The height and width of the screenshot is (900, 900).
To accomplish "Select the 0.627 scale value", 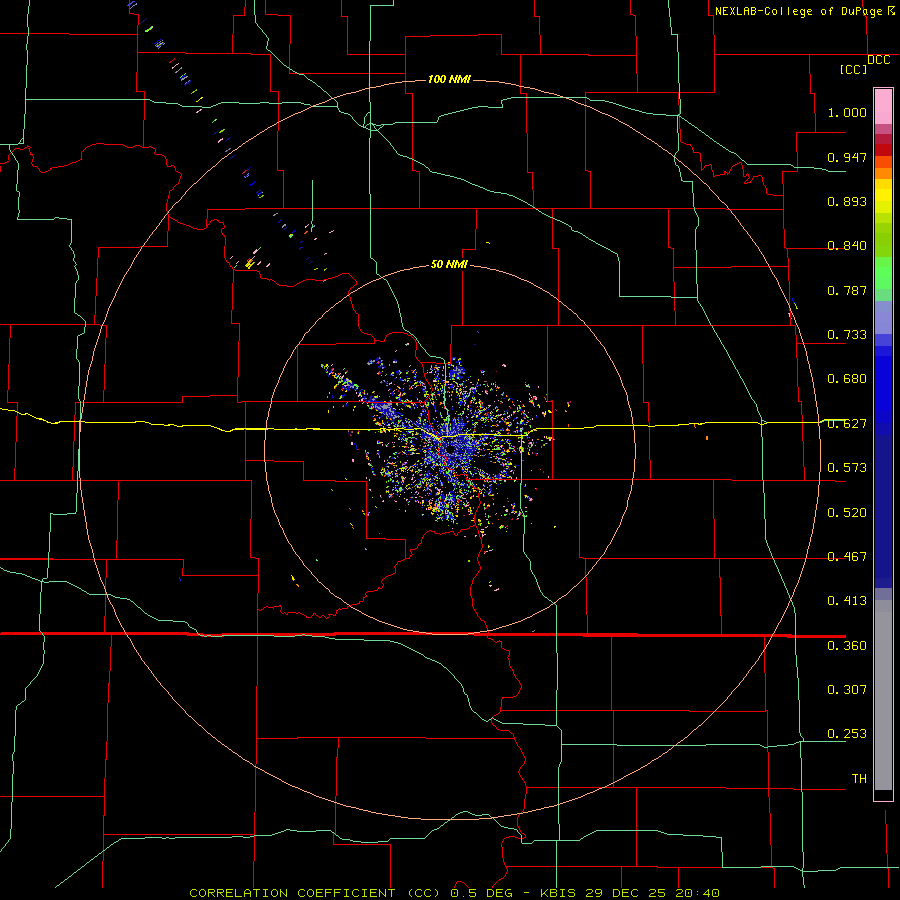I will pyautogui.click(x=847, y=424).
